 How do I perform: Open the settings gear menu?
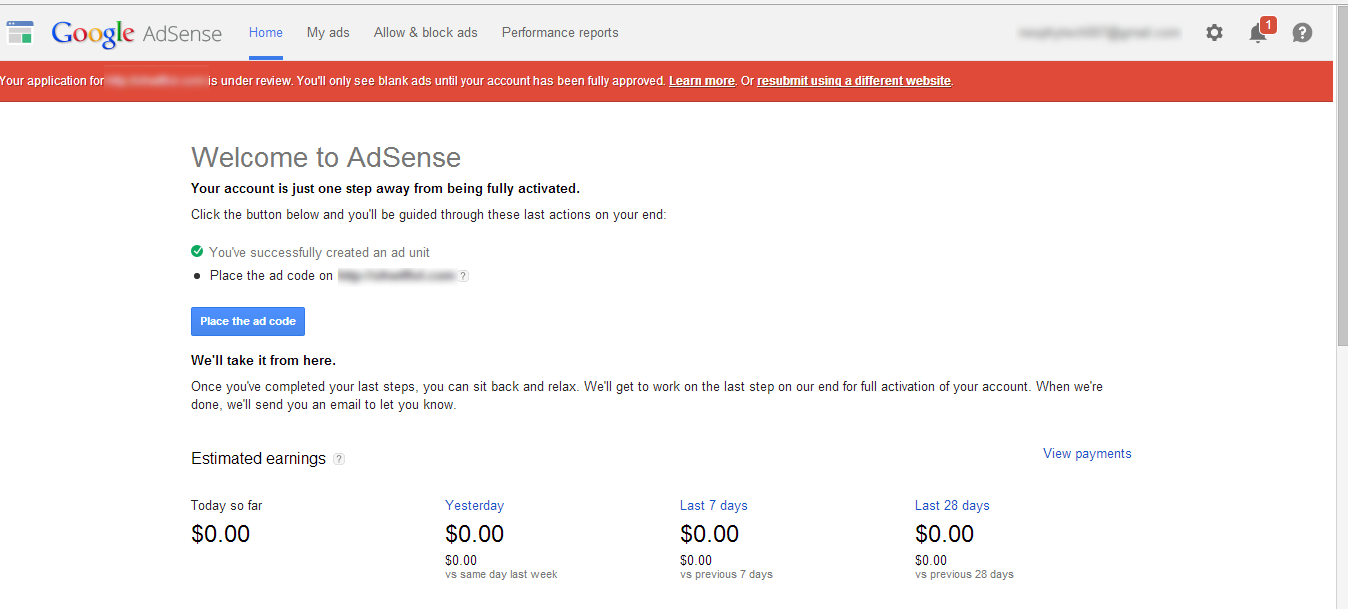(x=1214, y=33)
